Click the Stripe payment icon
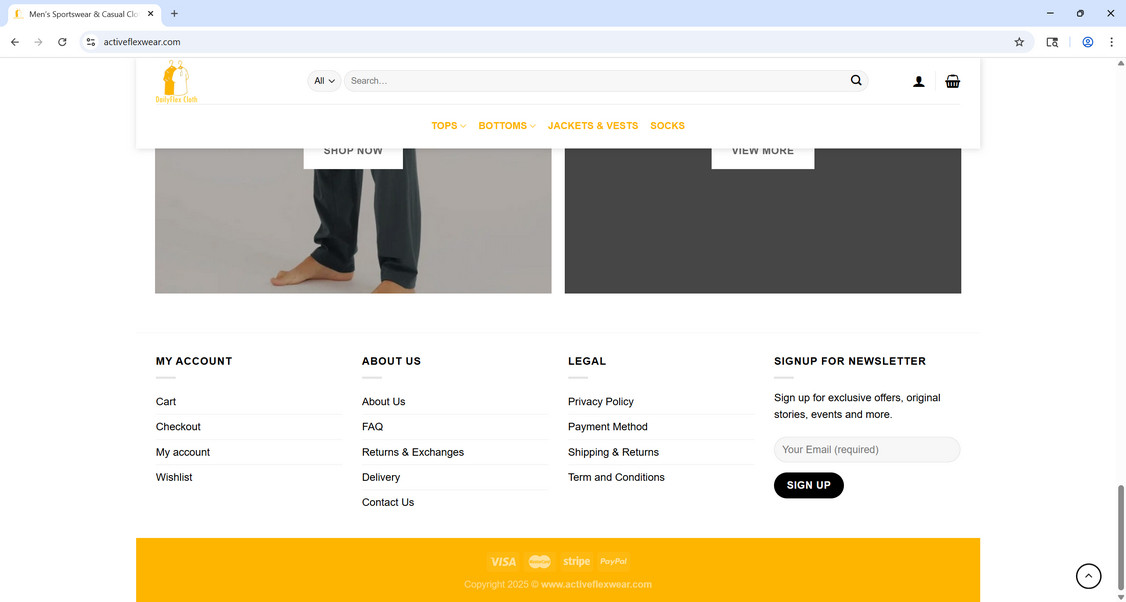 point(576,561)
